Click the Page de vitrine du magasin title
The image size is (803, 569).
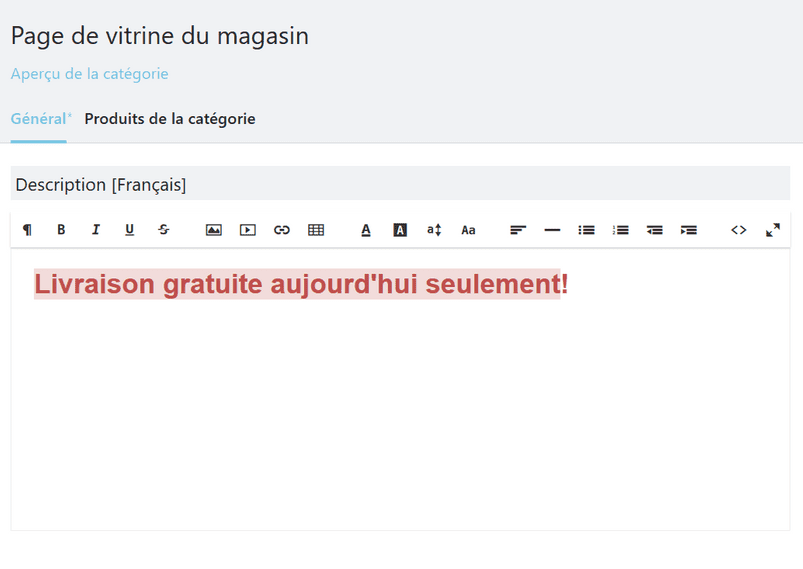(160, 36)
